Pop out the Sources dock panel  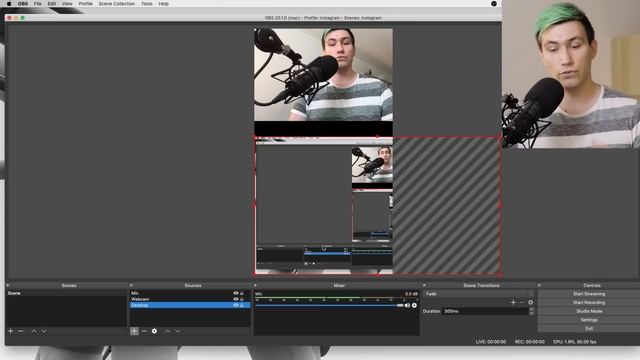(x=131, y=285)
